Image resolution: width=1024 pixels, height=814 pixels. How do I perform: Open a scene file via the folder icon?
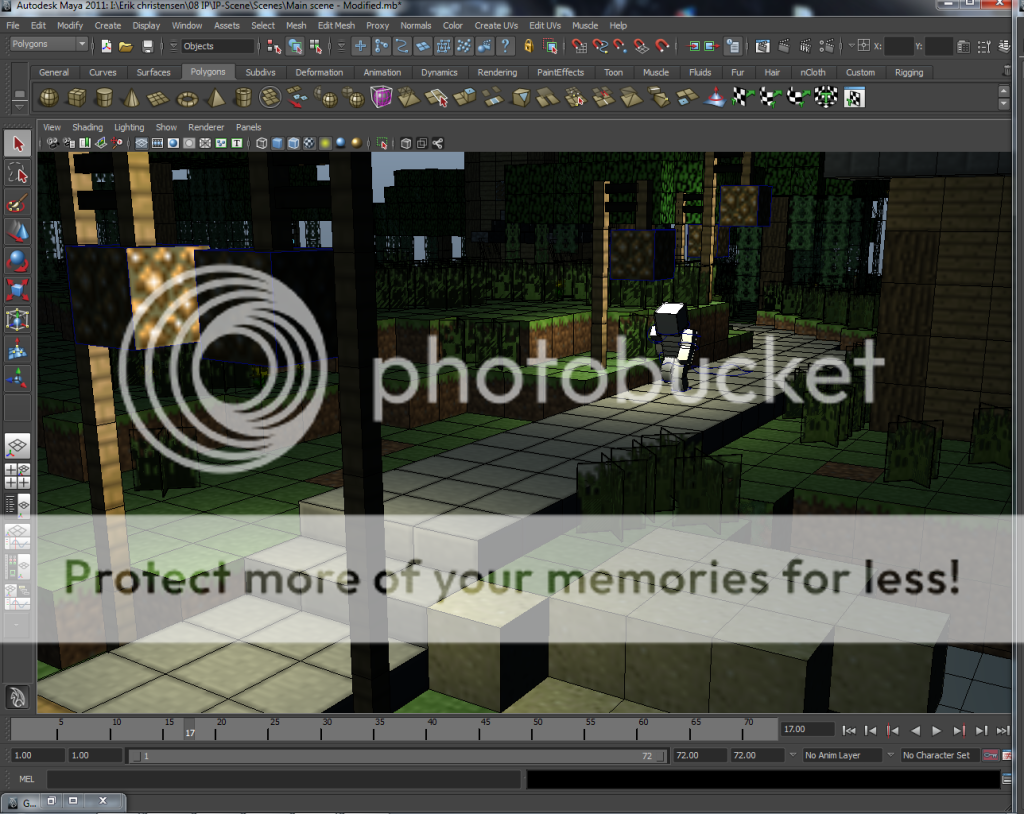pos(127,46)
